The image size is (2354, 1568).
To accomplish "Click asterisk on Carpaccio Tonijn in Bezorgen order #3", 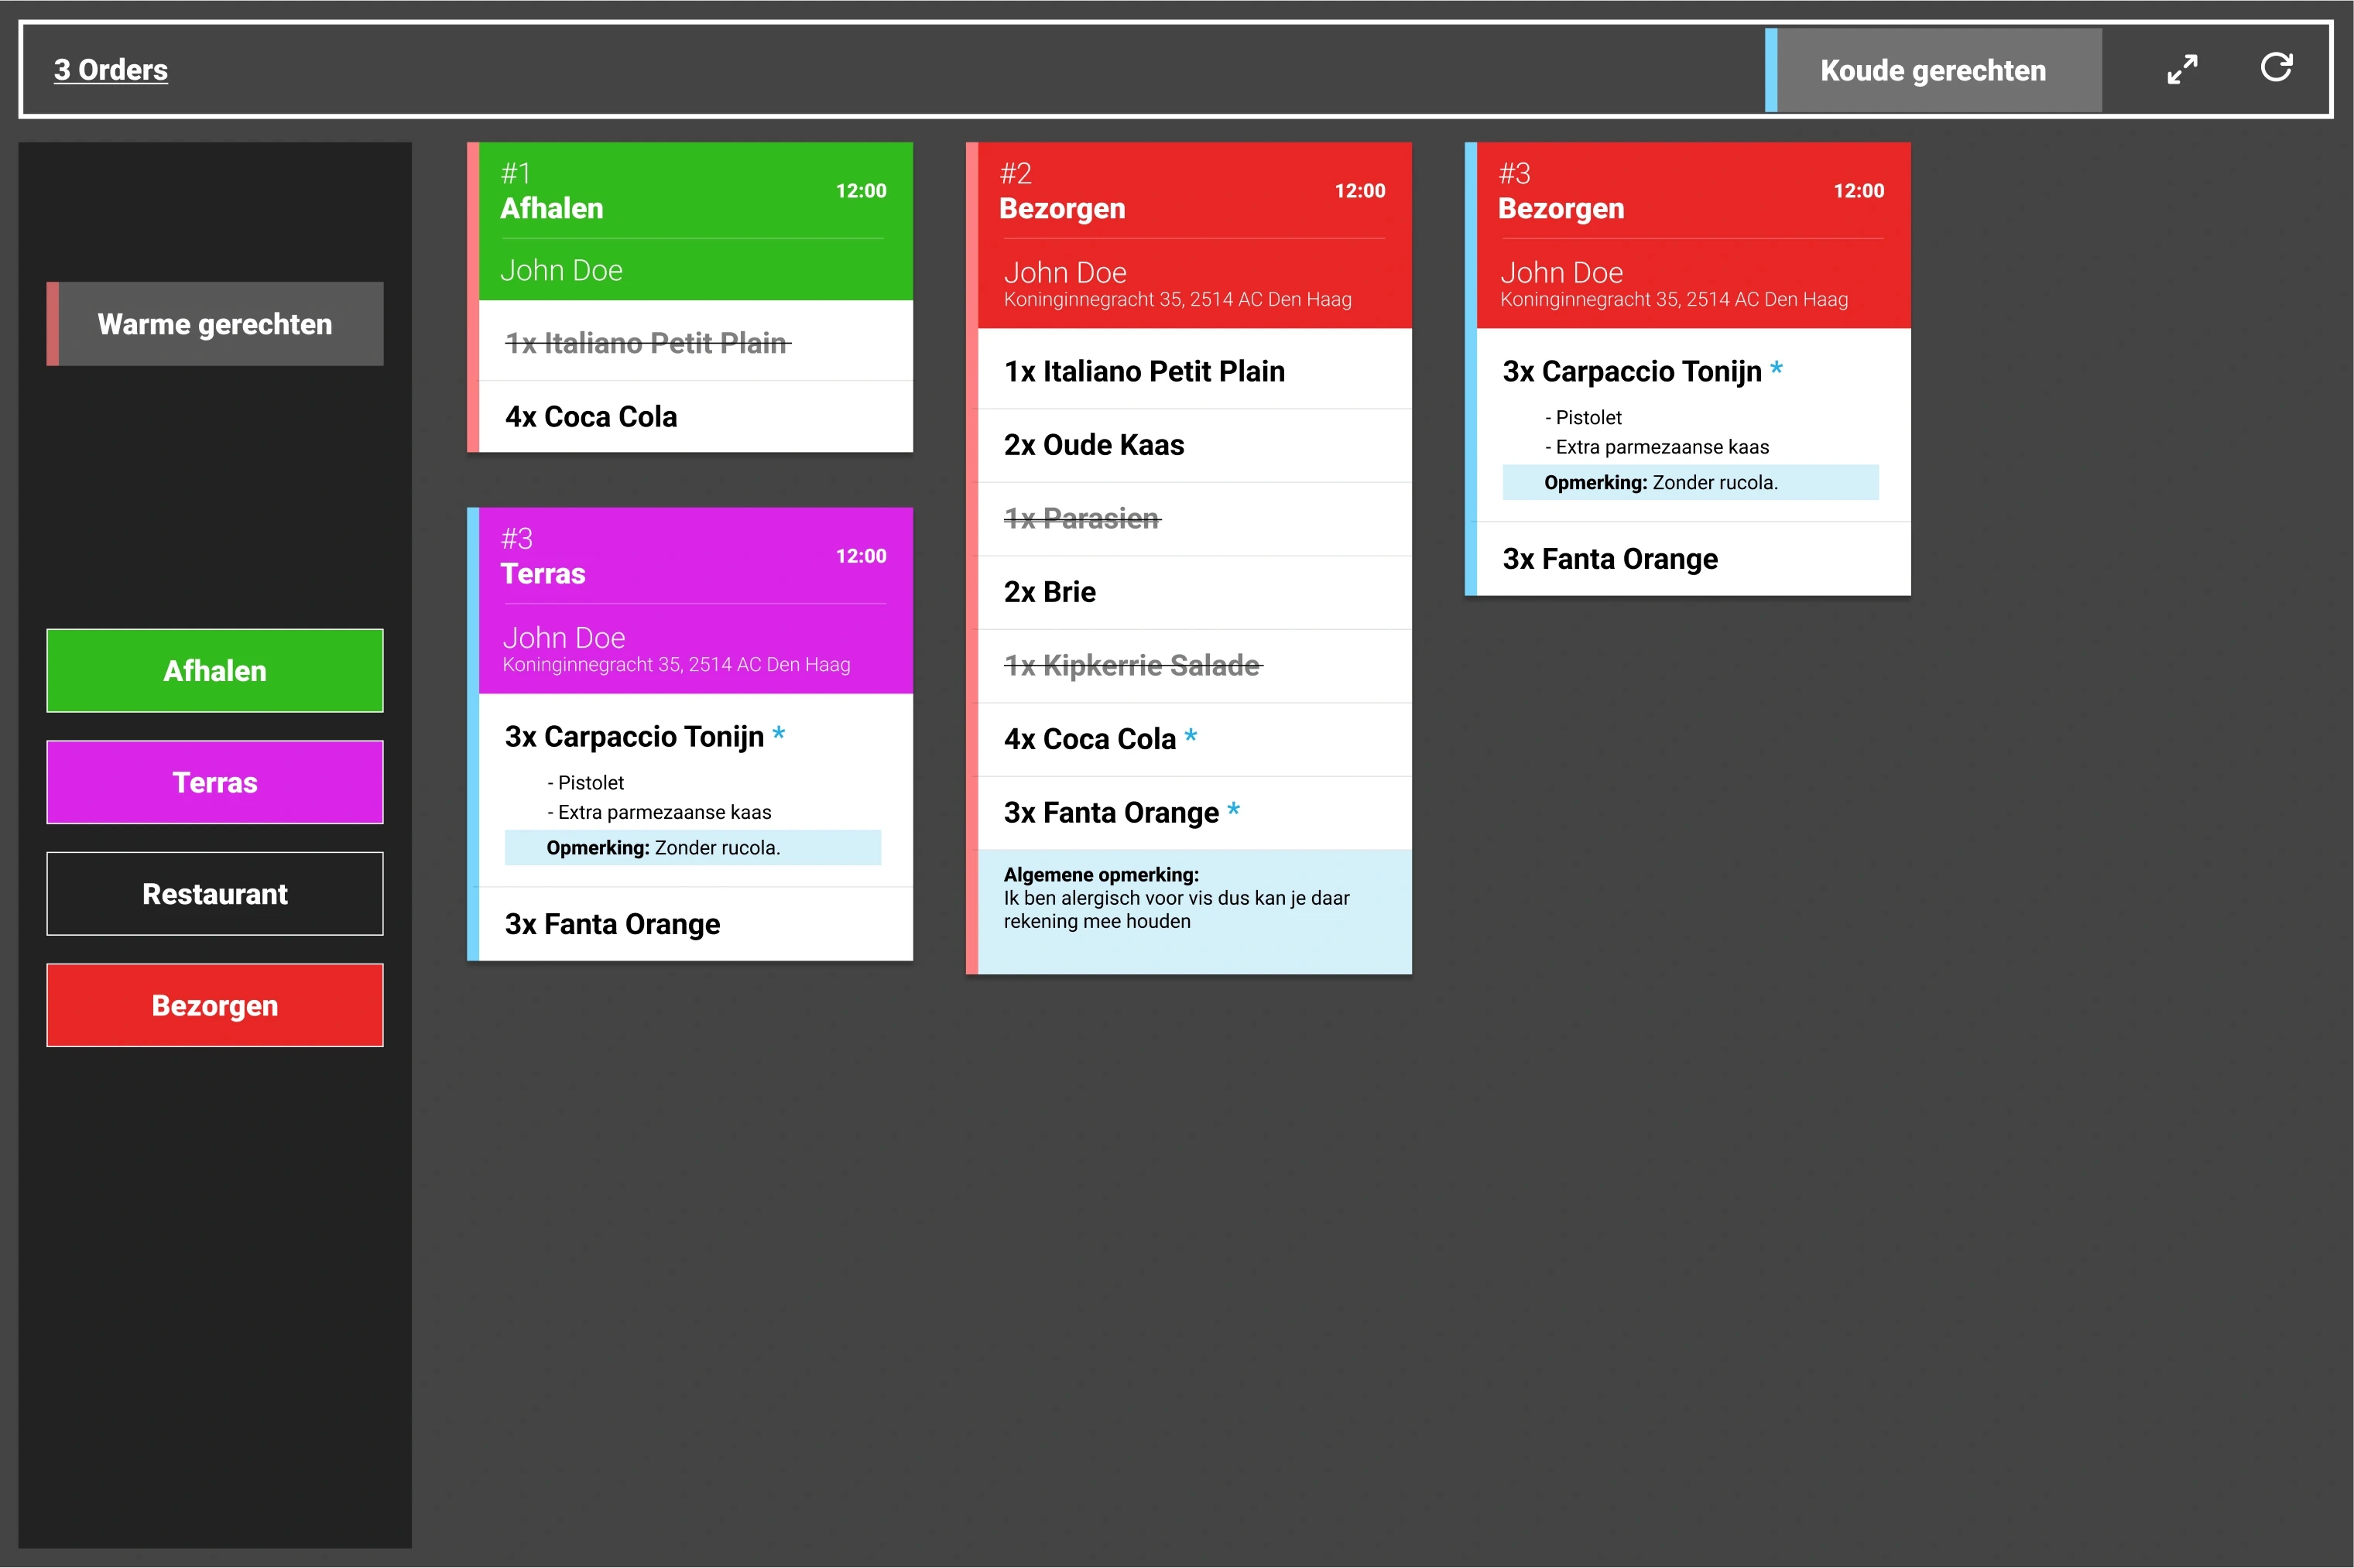I will (1776, 369).
